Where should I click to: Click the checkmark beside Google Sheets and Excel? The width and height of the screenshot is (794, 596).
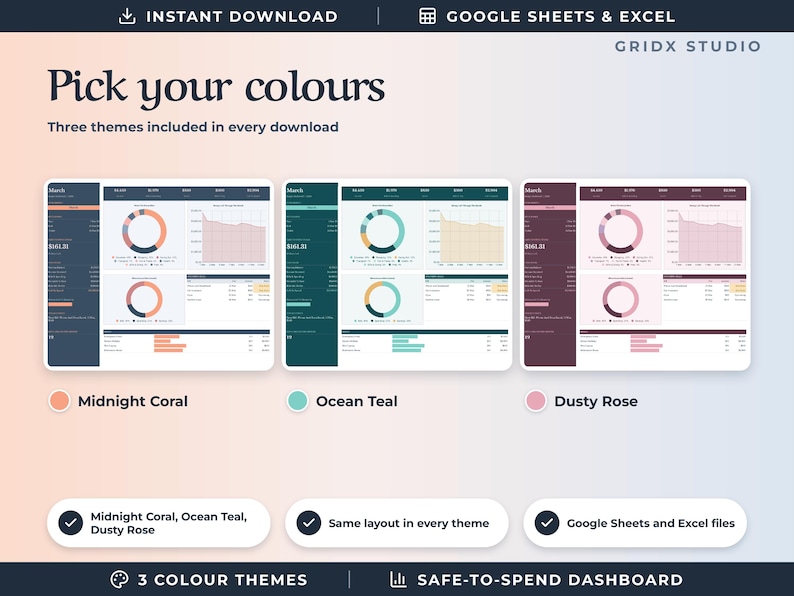pos(547,523)
